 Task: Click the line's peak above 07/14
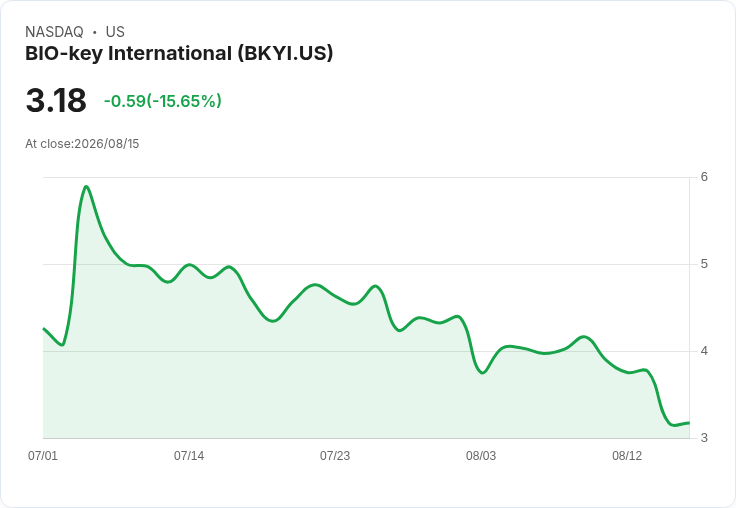189,265
